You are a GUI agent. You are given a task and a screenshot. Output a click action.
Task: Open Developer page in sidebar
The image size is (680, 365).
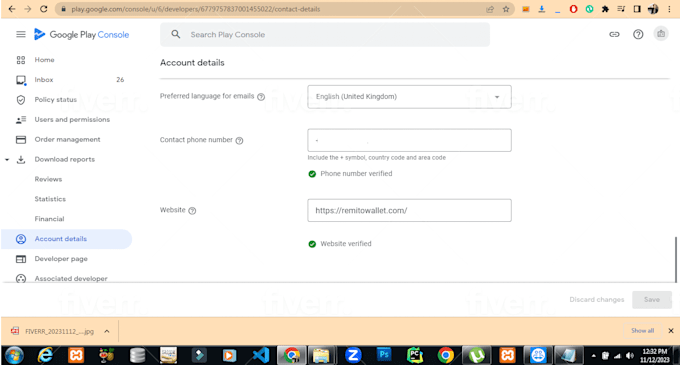(61, 259)
